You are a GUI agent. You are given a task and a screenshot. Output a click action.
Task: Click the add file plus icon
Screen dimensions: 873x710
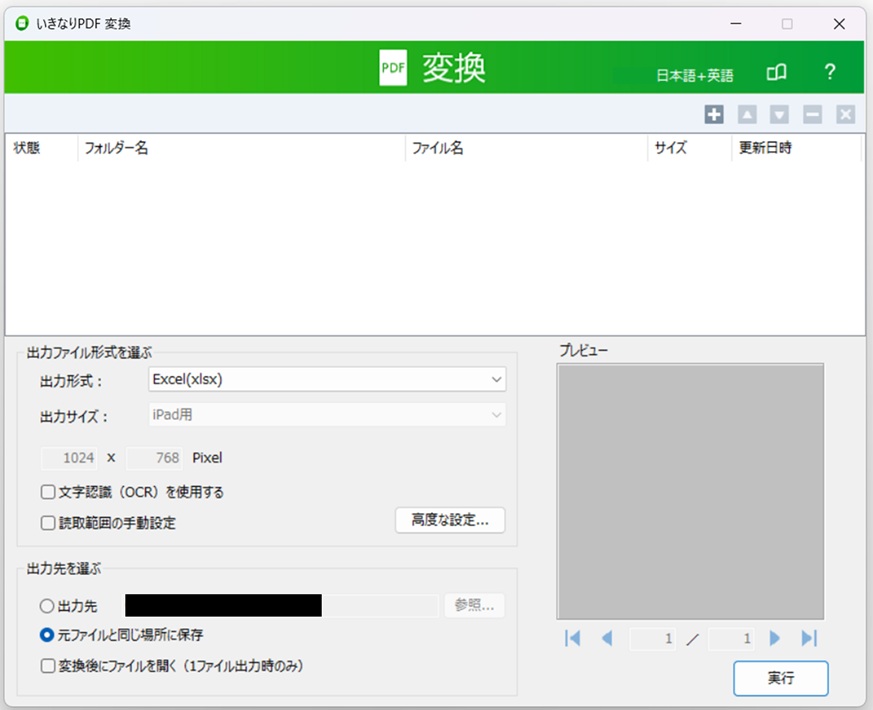713,115
